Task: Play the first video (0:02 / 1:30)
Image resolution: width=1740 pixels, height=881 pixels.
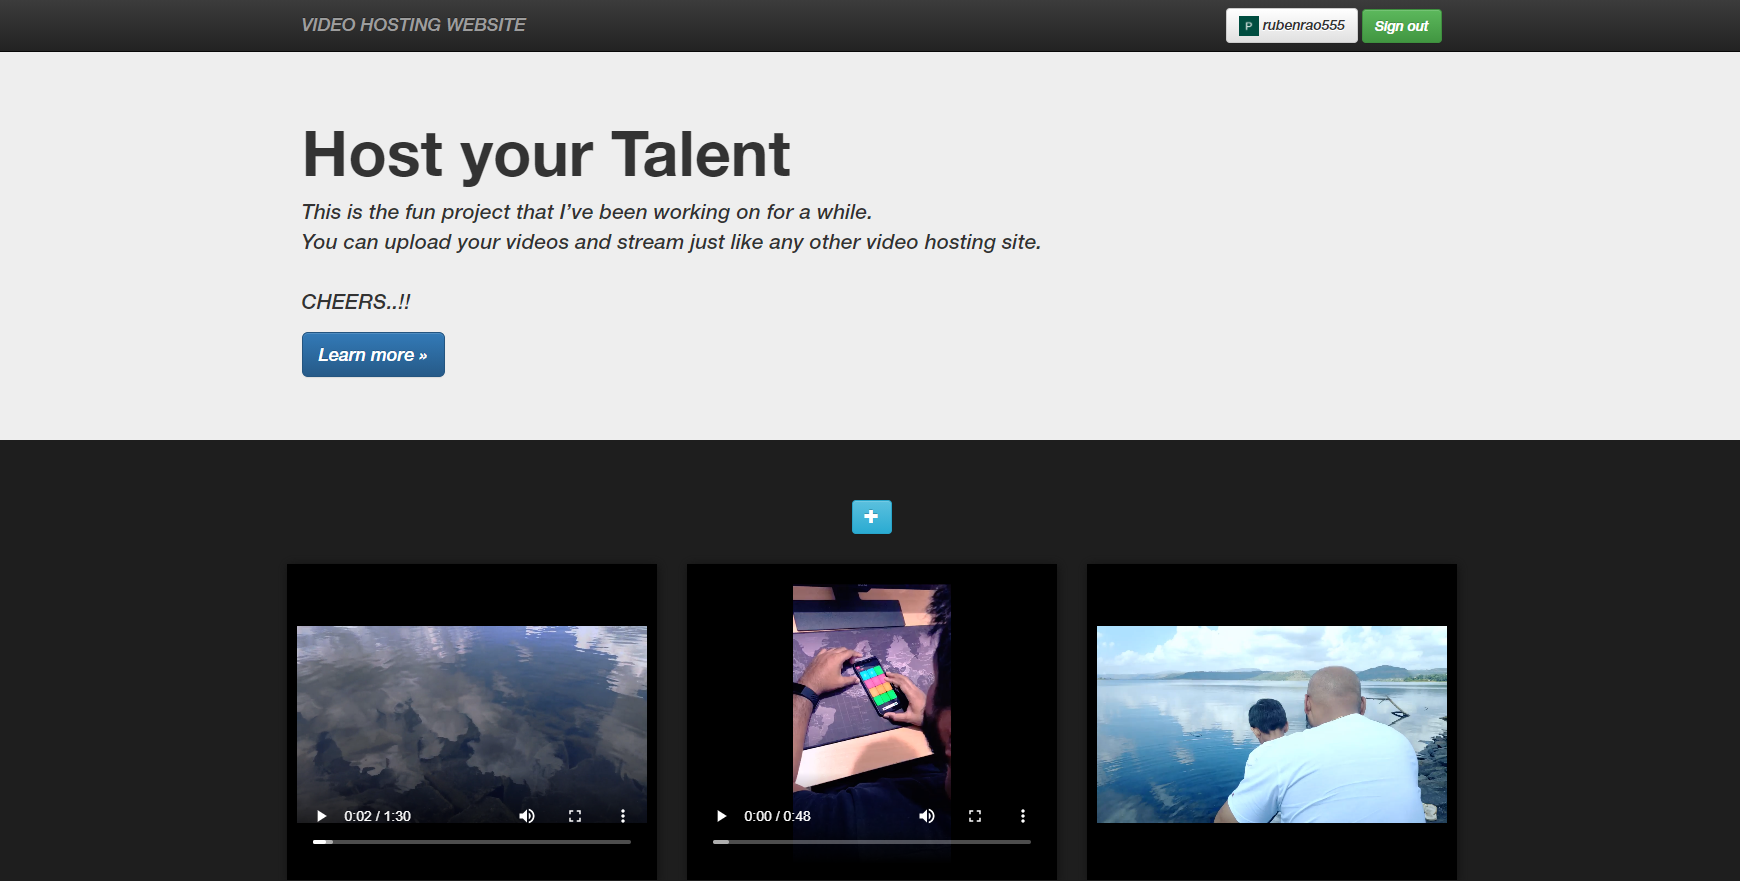Action: [x=321, y=816]
